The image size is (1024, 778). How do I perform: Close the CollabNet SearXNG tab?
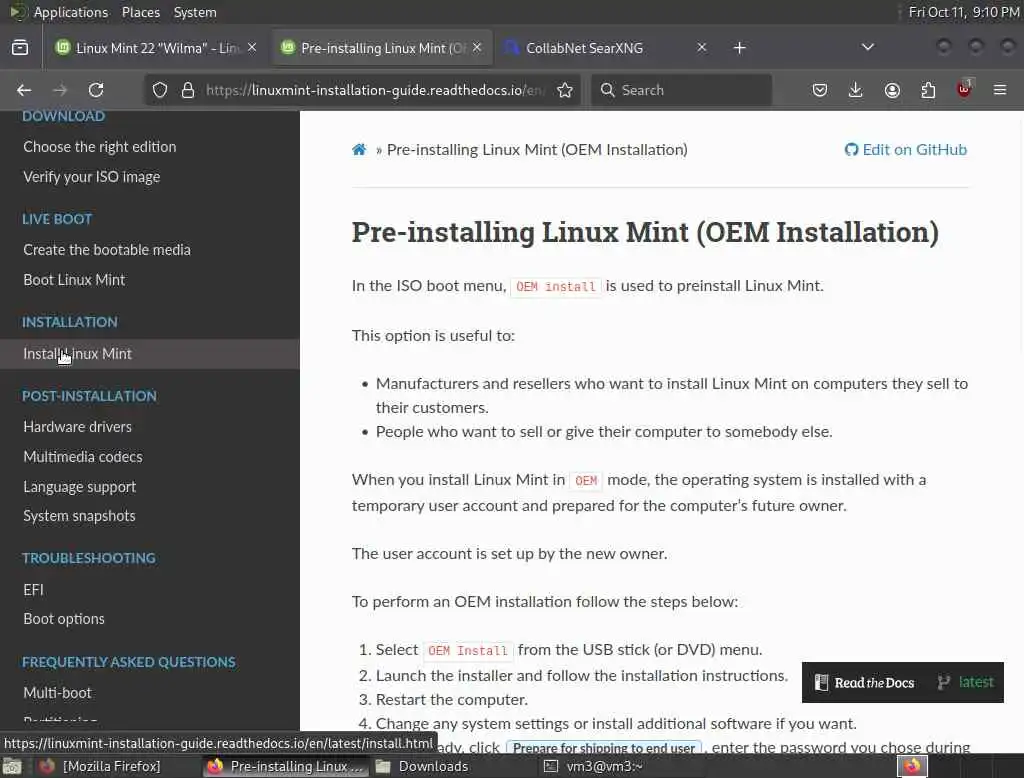pos(701,47)
